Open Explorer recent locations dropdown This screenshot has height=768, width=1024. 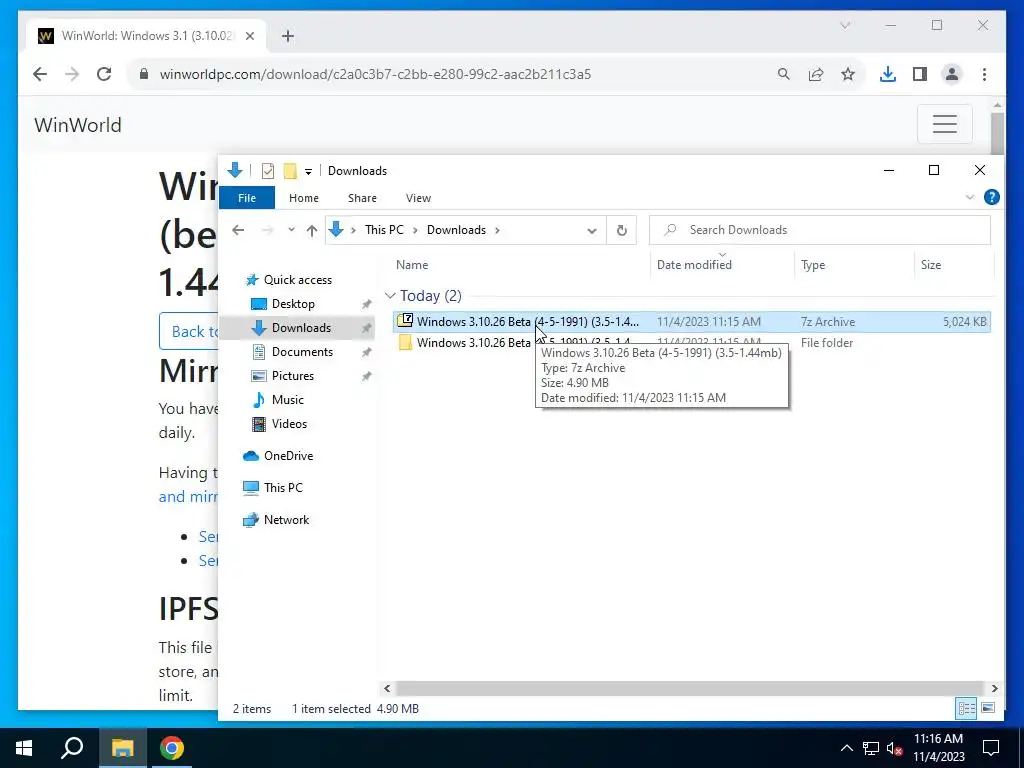point(291,230)
